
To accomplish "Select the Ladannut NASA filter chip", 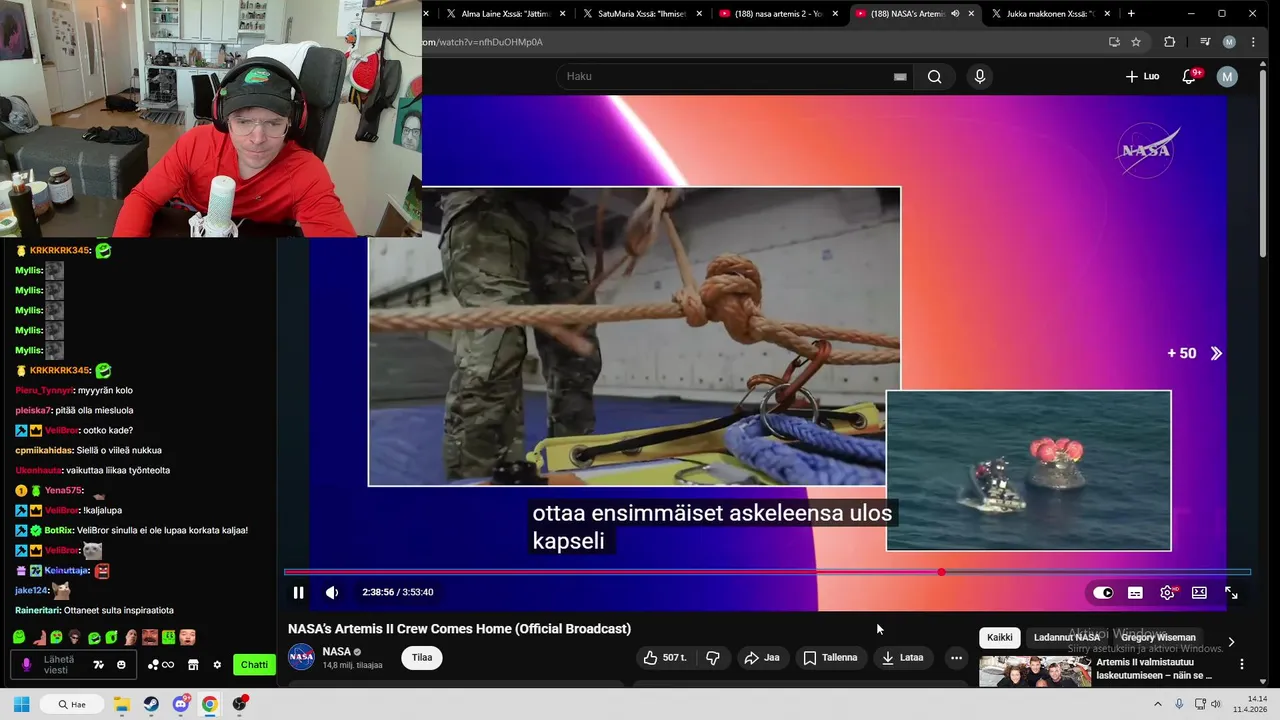I will [x=1066, y=637].
